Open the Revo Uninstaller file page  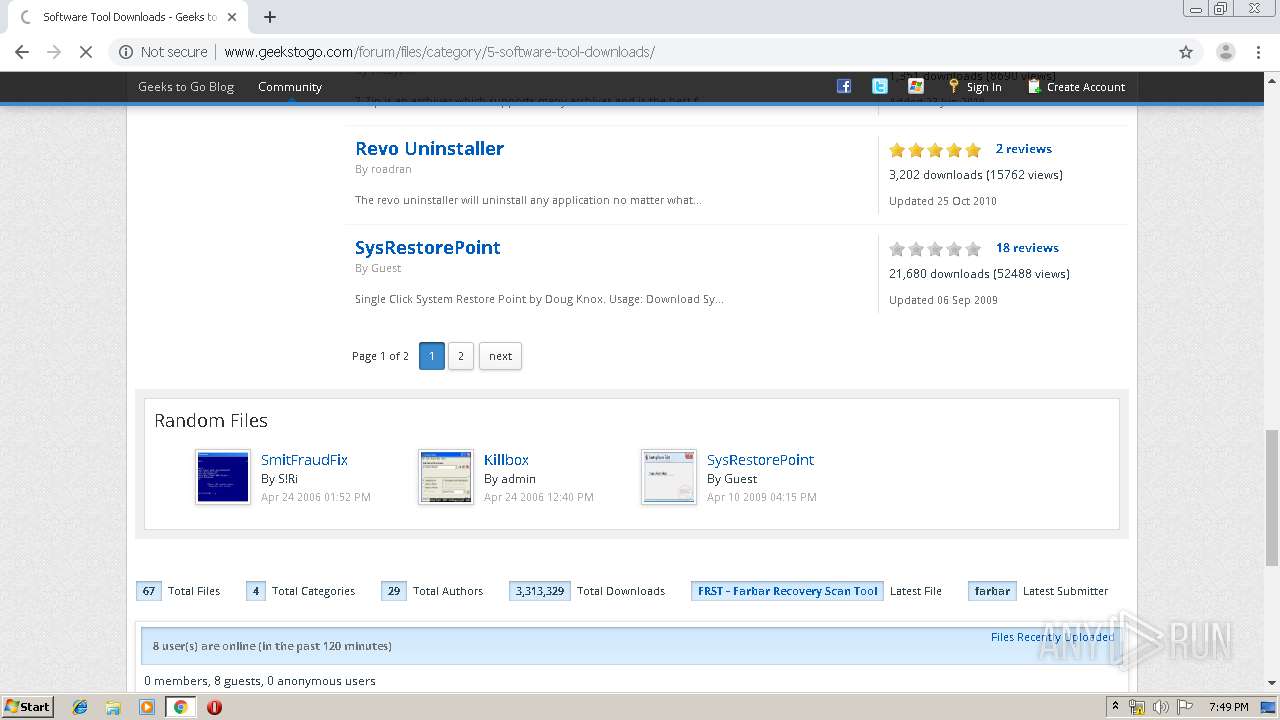pyautogui.click(x=429, y=148)
